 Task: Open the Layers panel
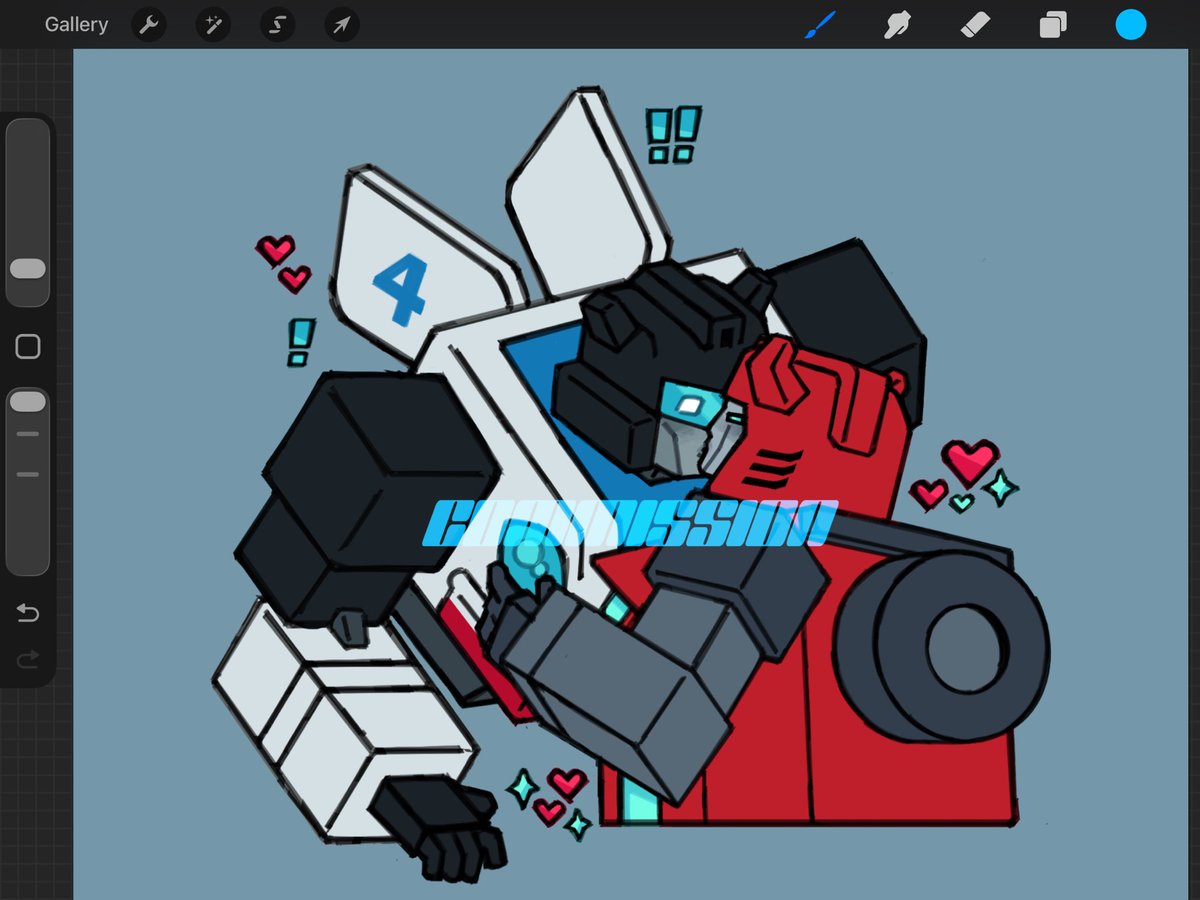click(x=1052, y=25)
